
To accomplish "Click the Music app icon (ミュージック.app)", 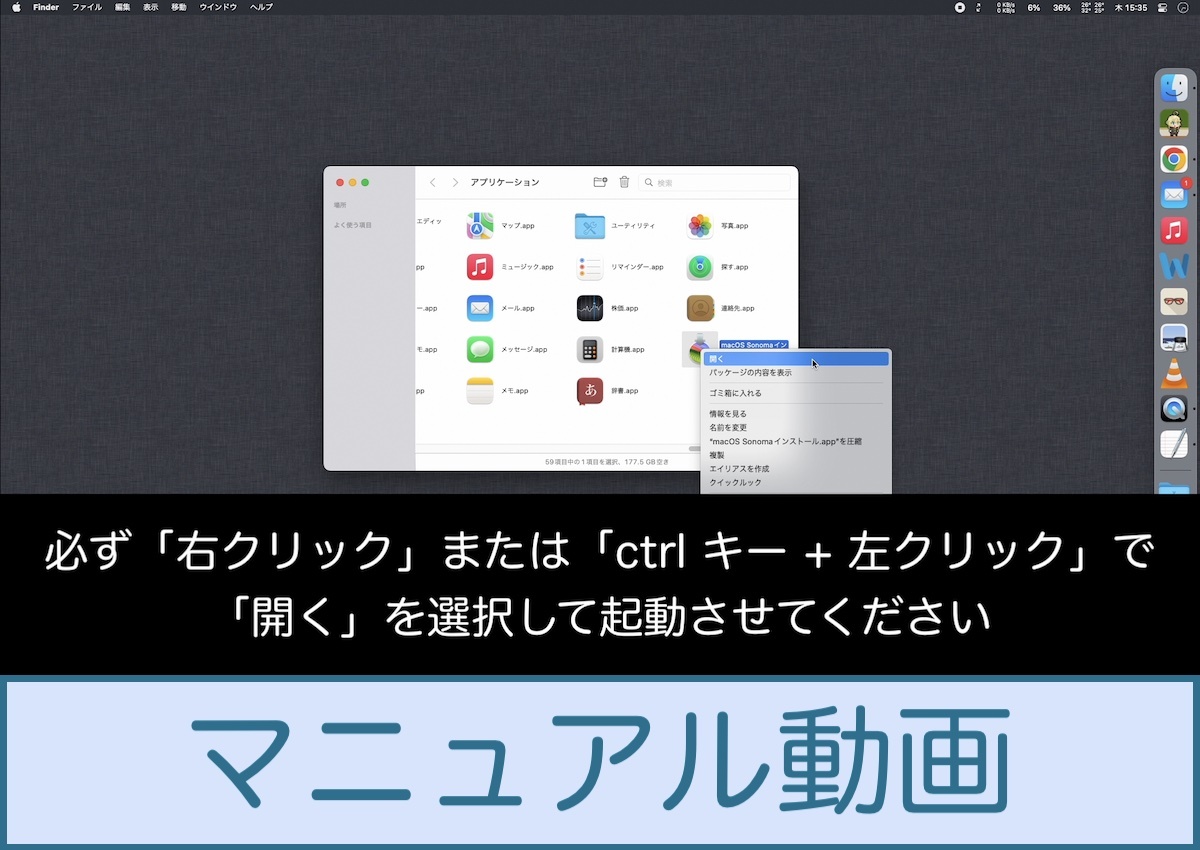I will [x=480, y=267].
